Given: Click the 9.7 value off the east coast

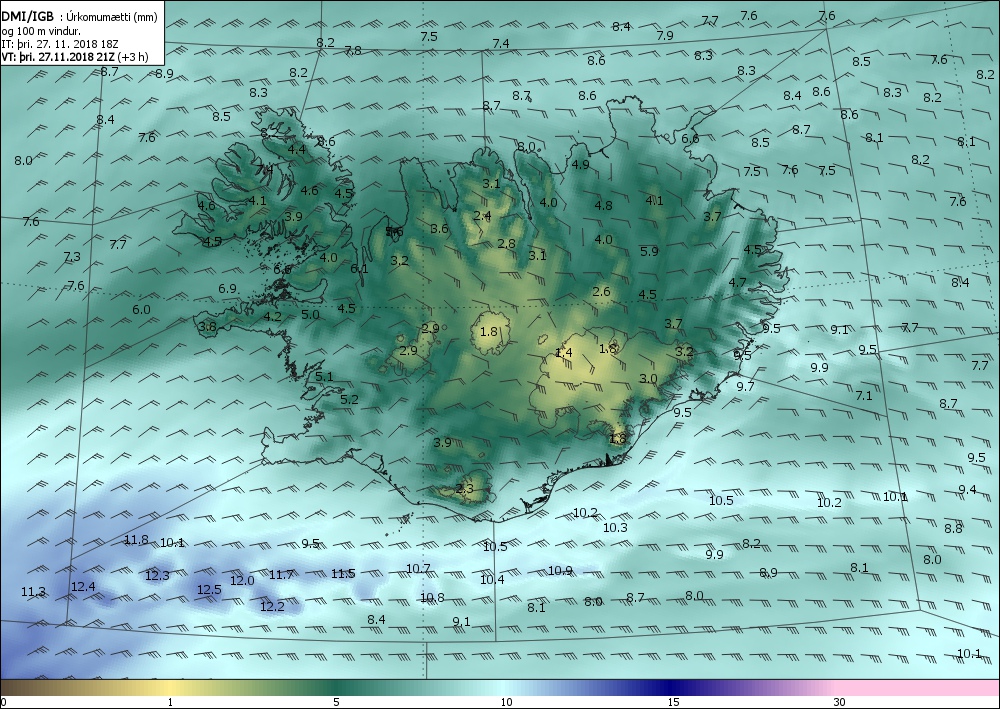Looking at the screenshot, I should (x=745, y=387).
